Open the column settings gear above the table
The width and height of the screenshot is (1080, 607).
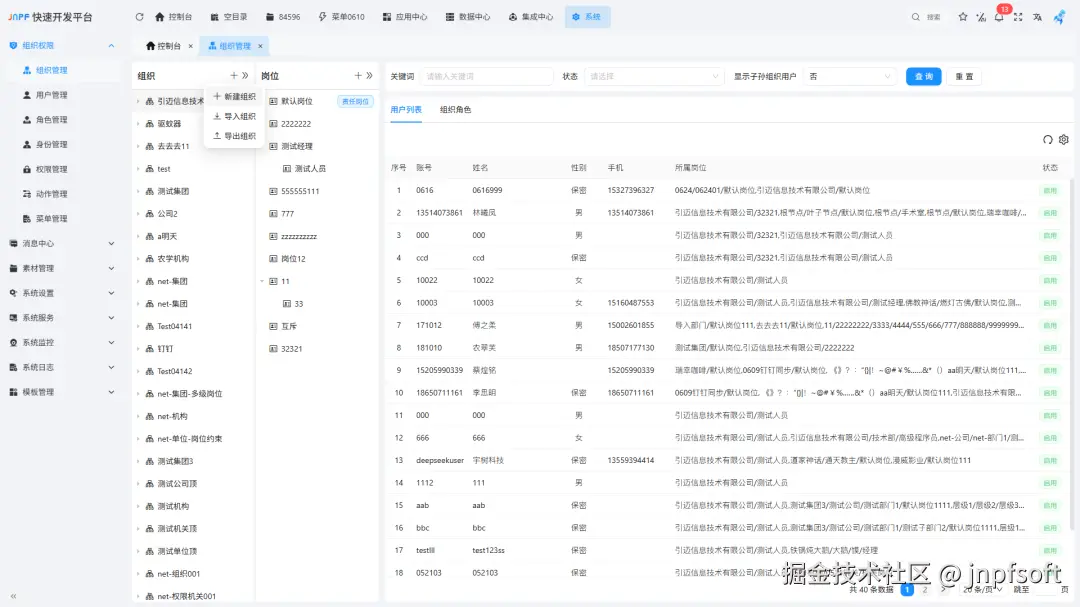coord(1063,140)
